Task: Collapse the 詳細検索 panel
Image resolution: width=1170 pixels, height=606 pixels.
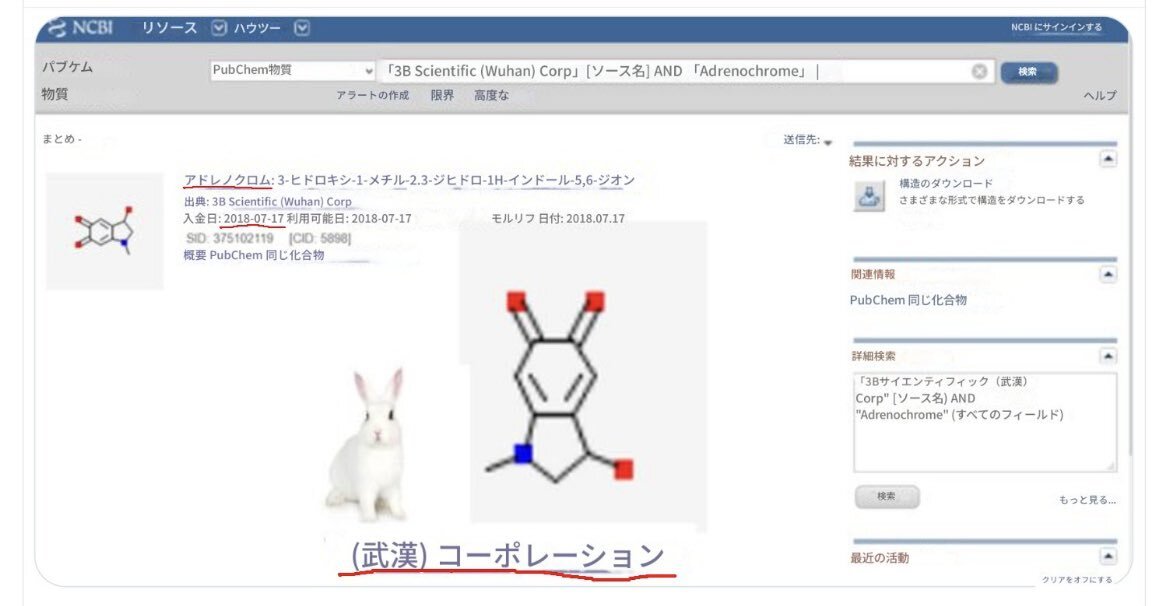Action: click(x=1107, y=355)
